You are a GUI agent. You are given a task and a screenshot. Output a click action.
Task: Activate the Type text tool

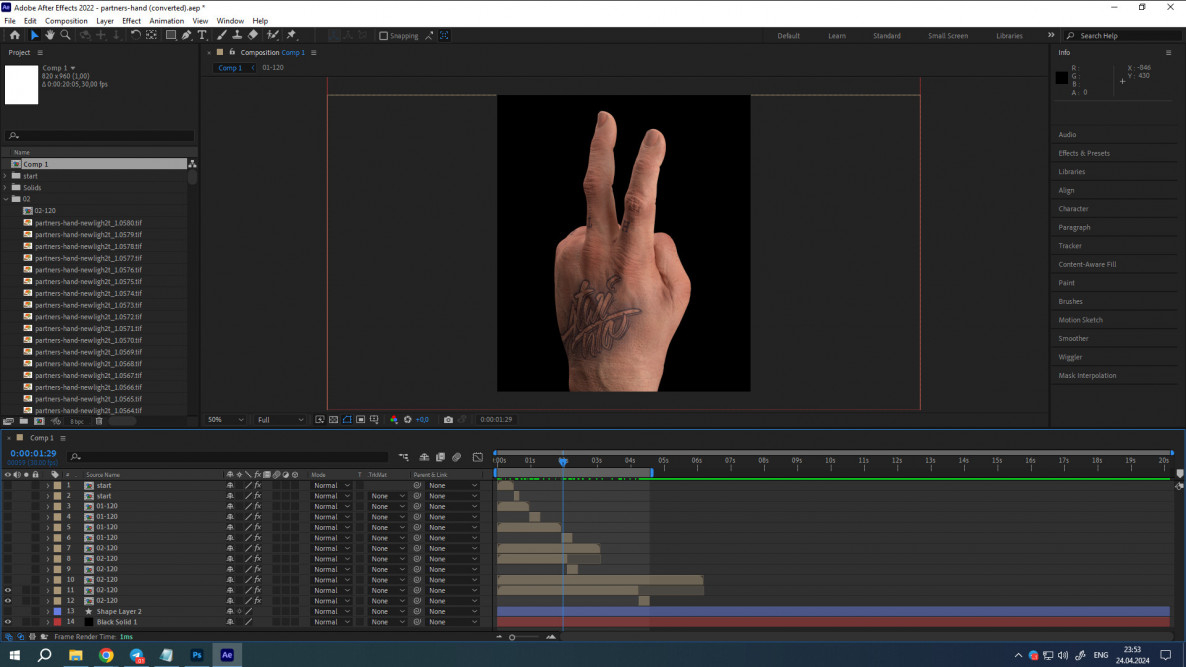pyautogui.click(x=202, y=35)
